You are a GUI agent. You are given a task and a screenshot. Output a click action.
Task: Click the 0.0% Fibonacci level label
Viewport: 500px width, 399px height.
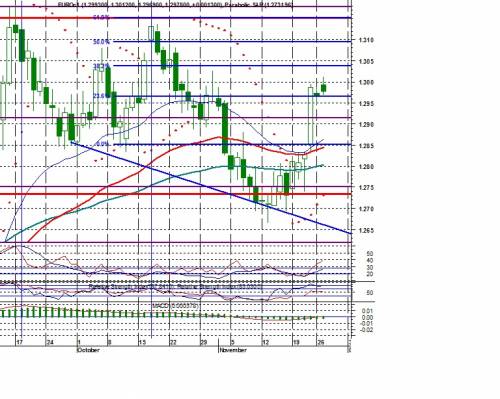tap(103, 144)
